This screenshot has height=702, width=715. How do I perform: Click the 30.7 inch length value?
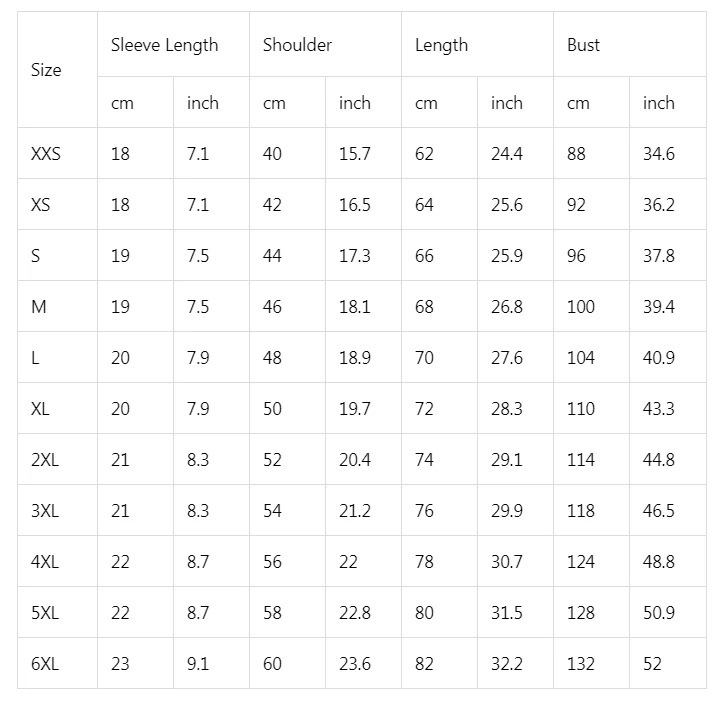tap(506, 562)
